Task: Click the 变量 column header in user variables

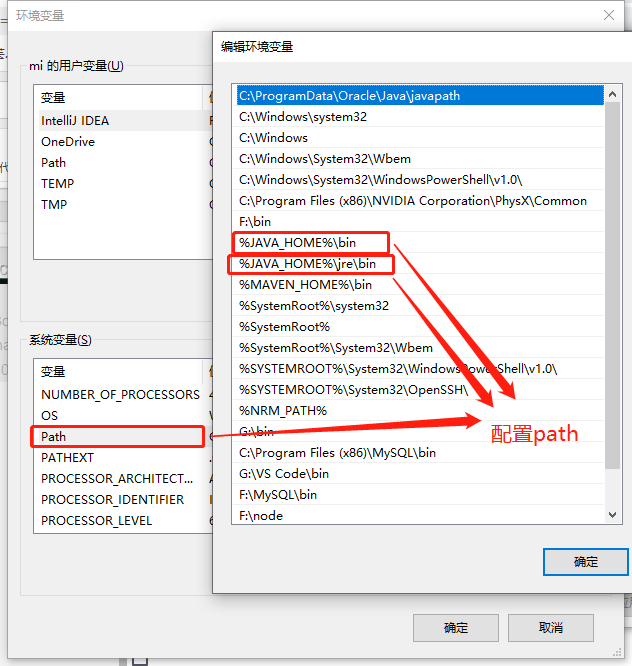Action: point(118,98)
